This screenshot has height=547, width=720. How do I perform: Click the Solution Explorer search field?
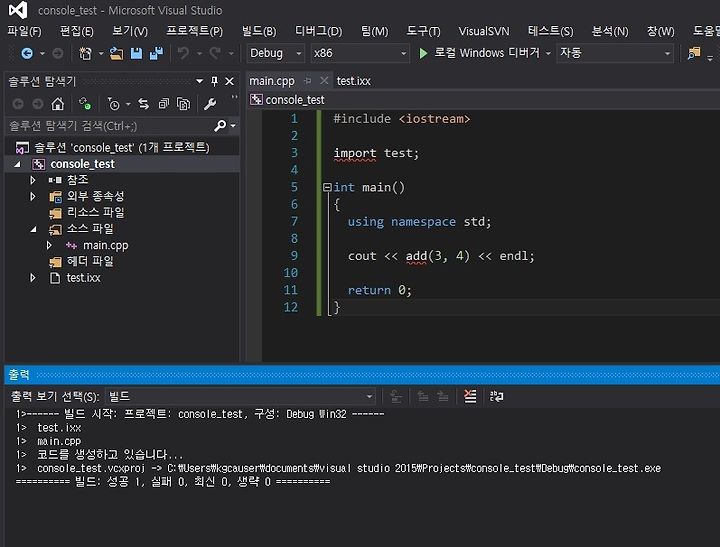click(x=110, y=126)
